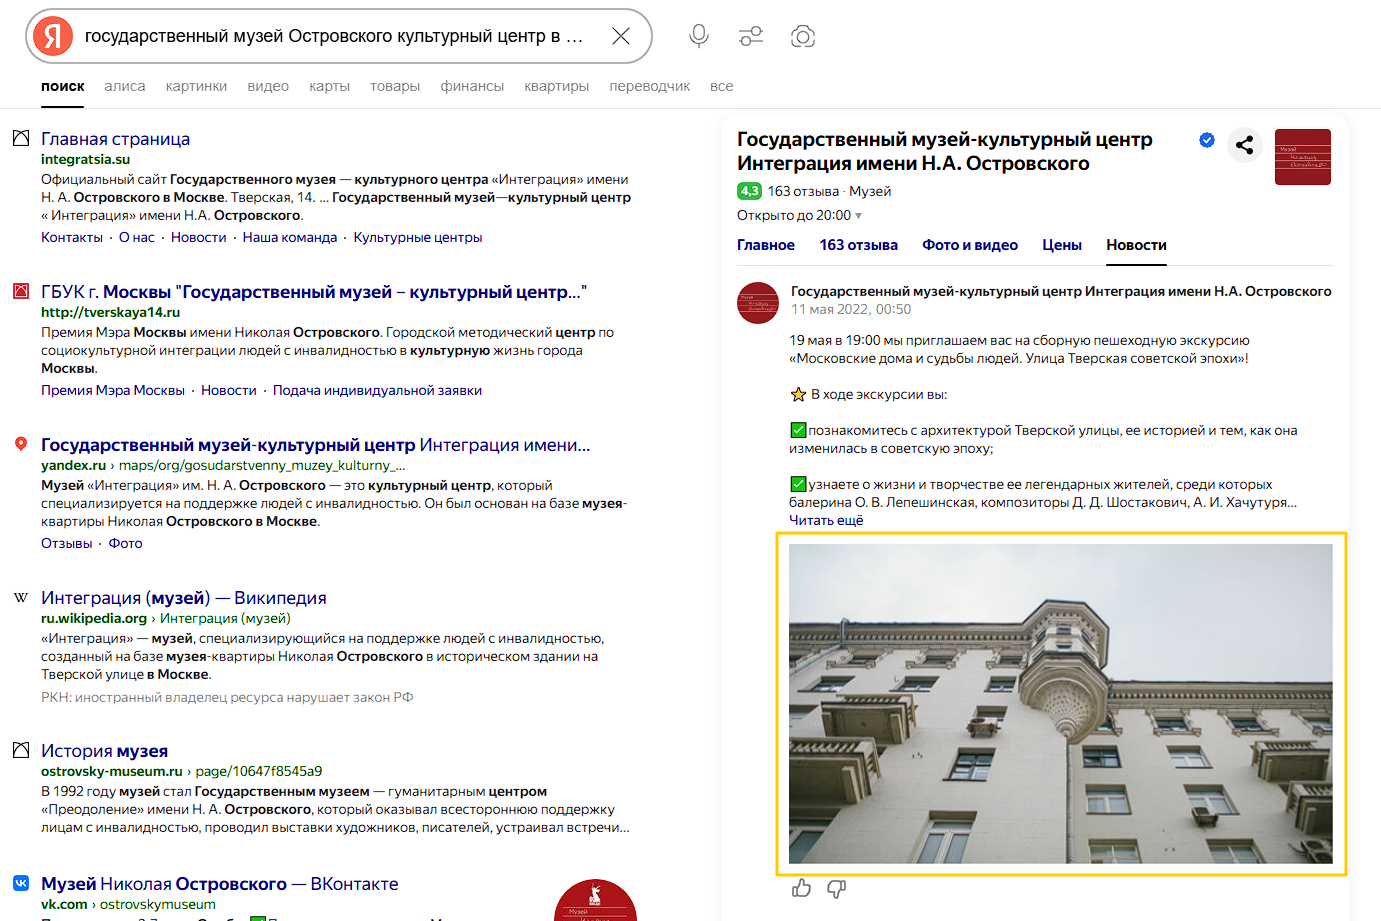Open 'все' services menu

click(x=721, y=86)
